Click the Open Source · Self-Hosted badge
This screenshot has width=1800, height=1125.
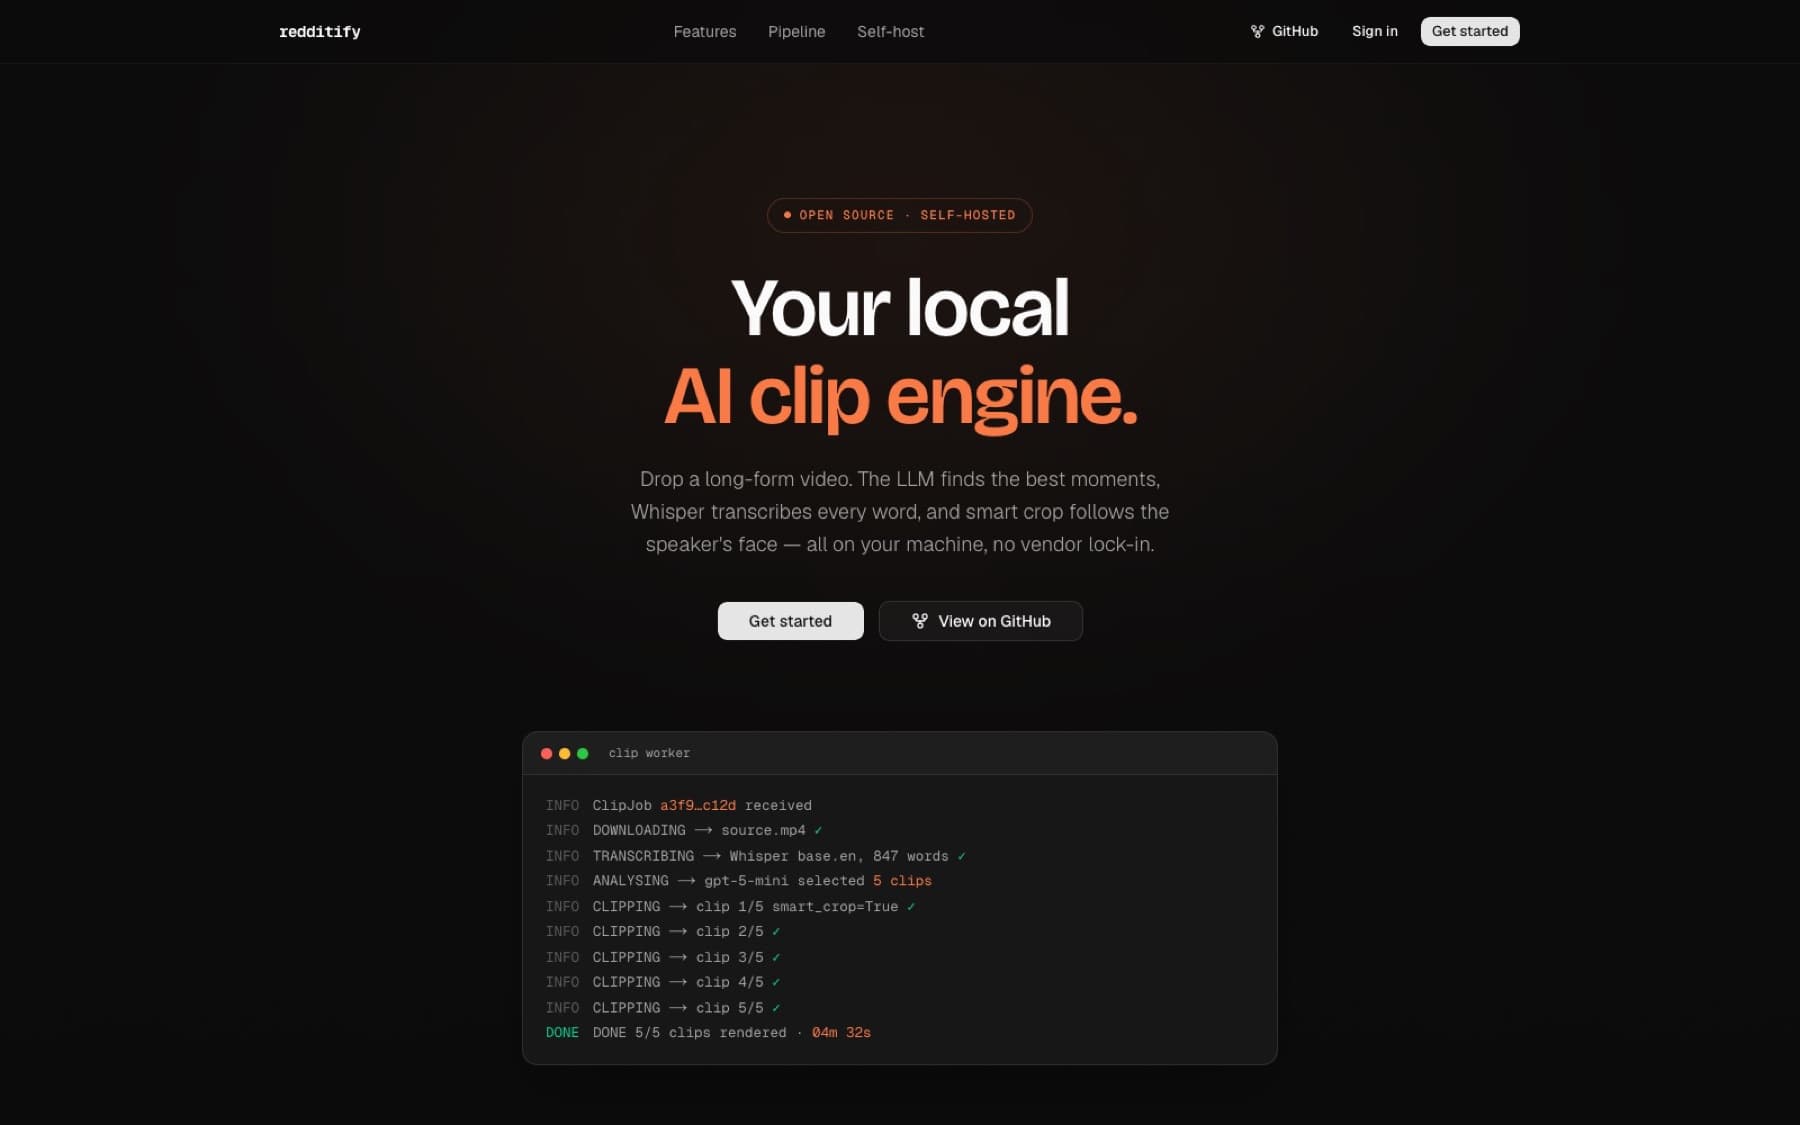[900, 215]
